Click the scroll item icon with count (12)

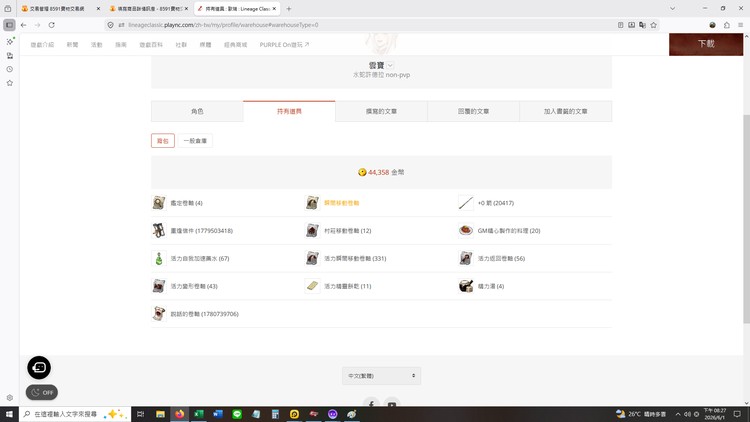pyautogui.click(x=312, y=231)
